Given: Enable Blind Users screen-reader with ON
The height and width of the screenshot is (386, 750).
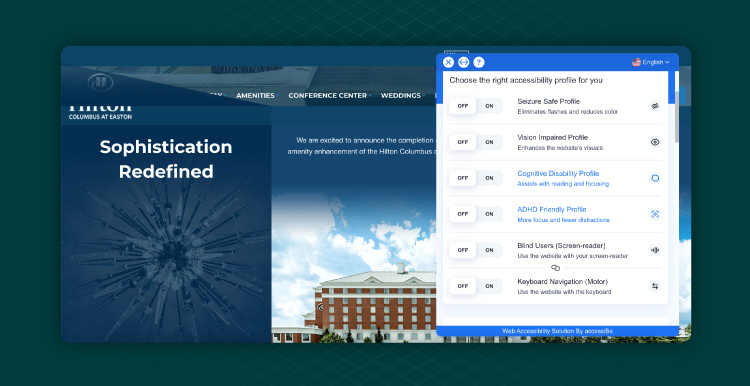Looking at the screenshot, I should coord(489,250).
